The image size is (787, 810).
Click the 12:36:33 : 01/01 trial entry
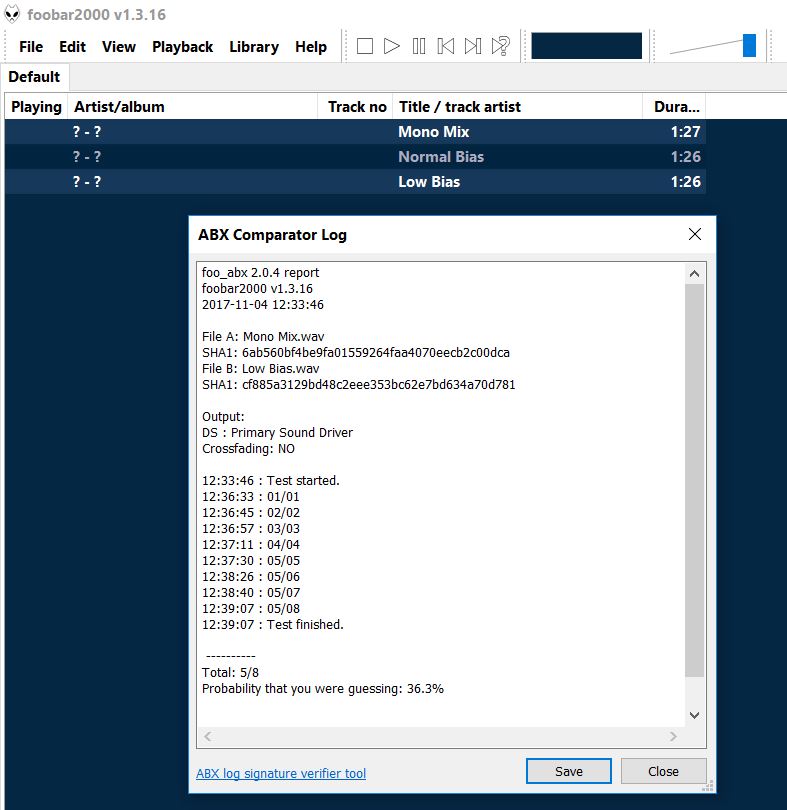point(251,496)
